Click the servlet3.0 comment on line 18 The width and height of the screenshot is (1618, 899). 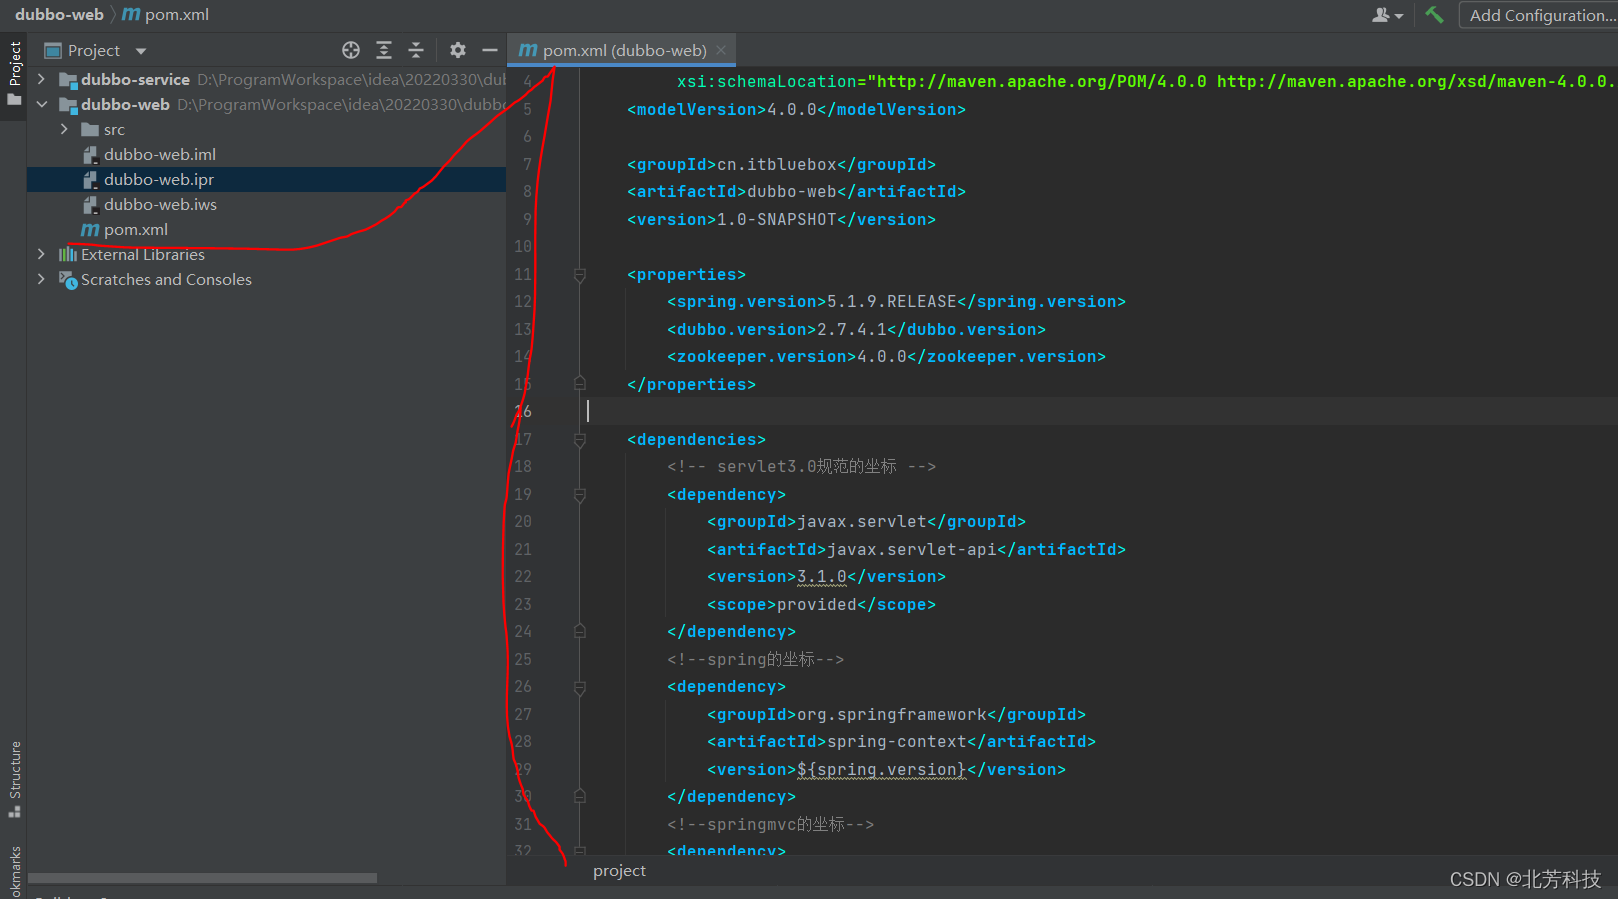click(x=801, y=467)
